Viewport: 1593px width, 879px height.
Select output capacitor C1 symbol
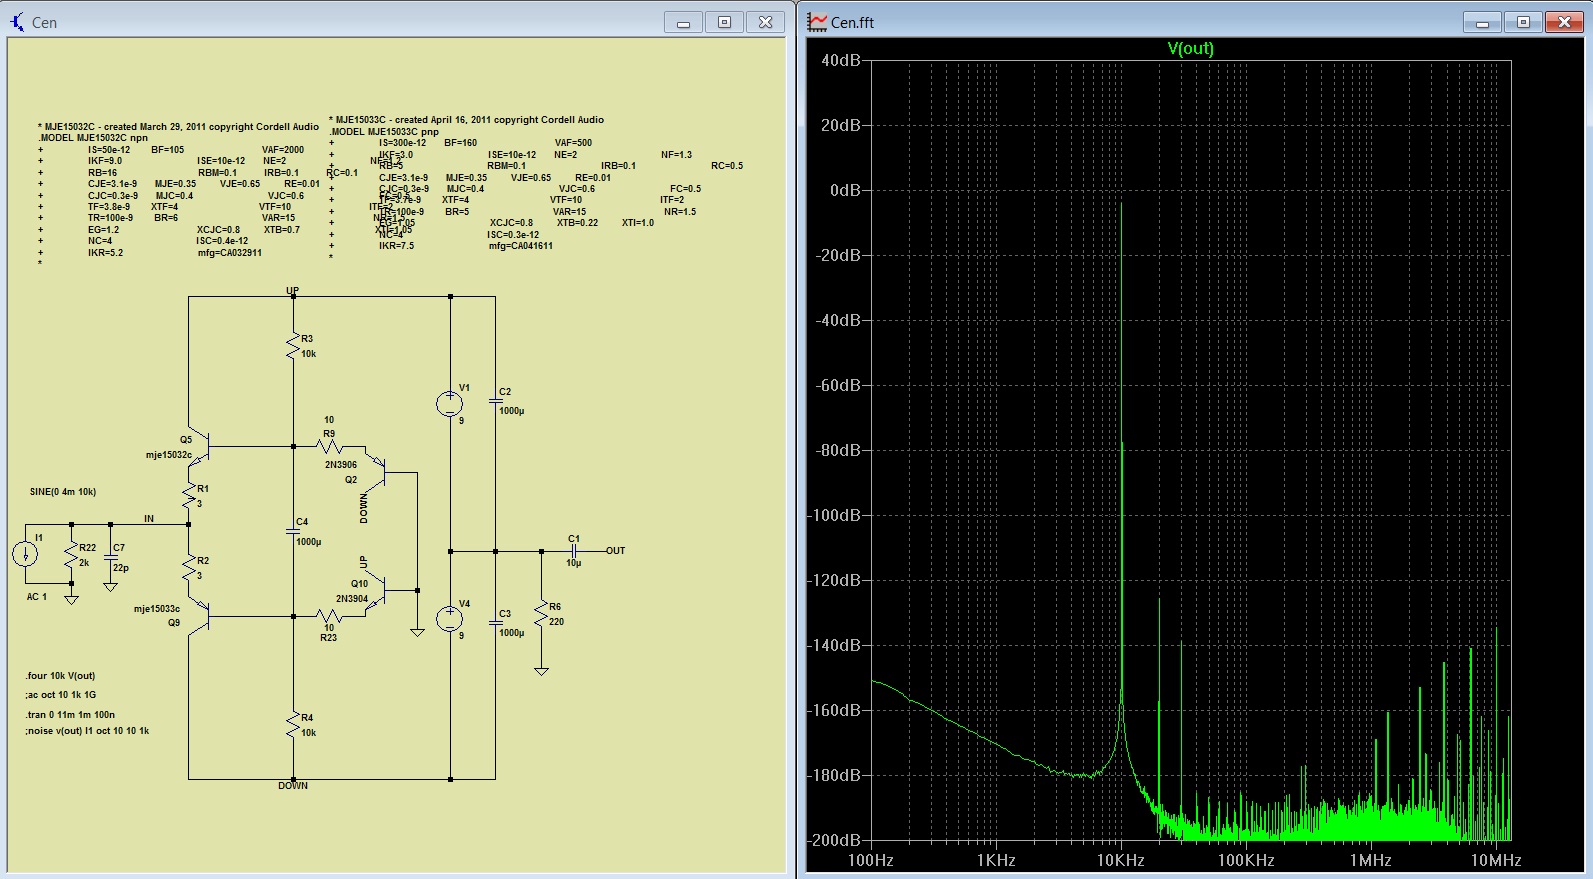[574, 551]
